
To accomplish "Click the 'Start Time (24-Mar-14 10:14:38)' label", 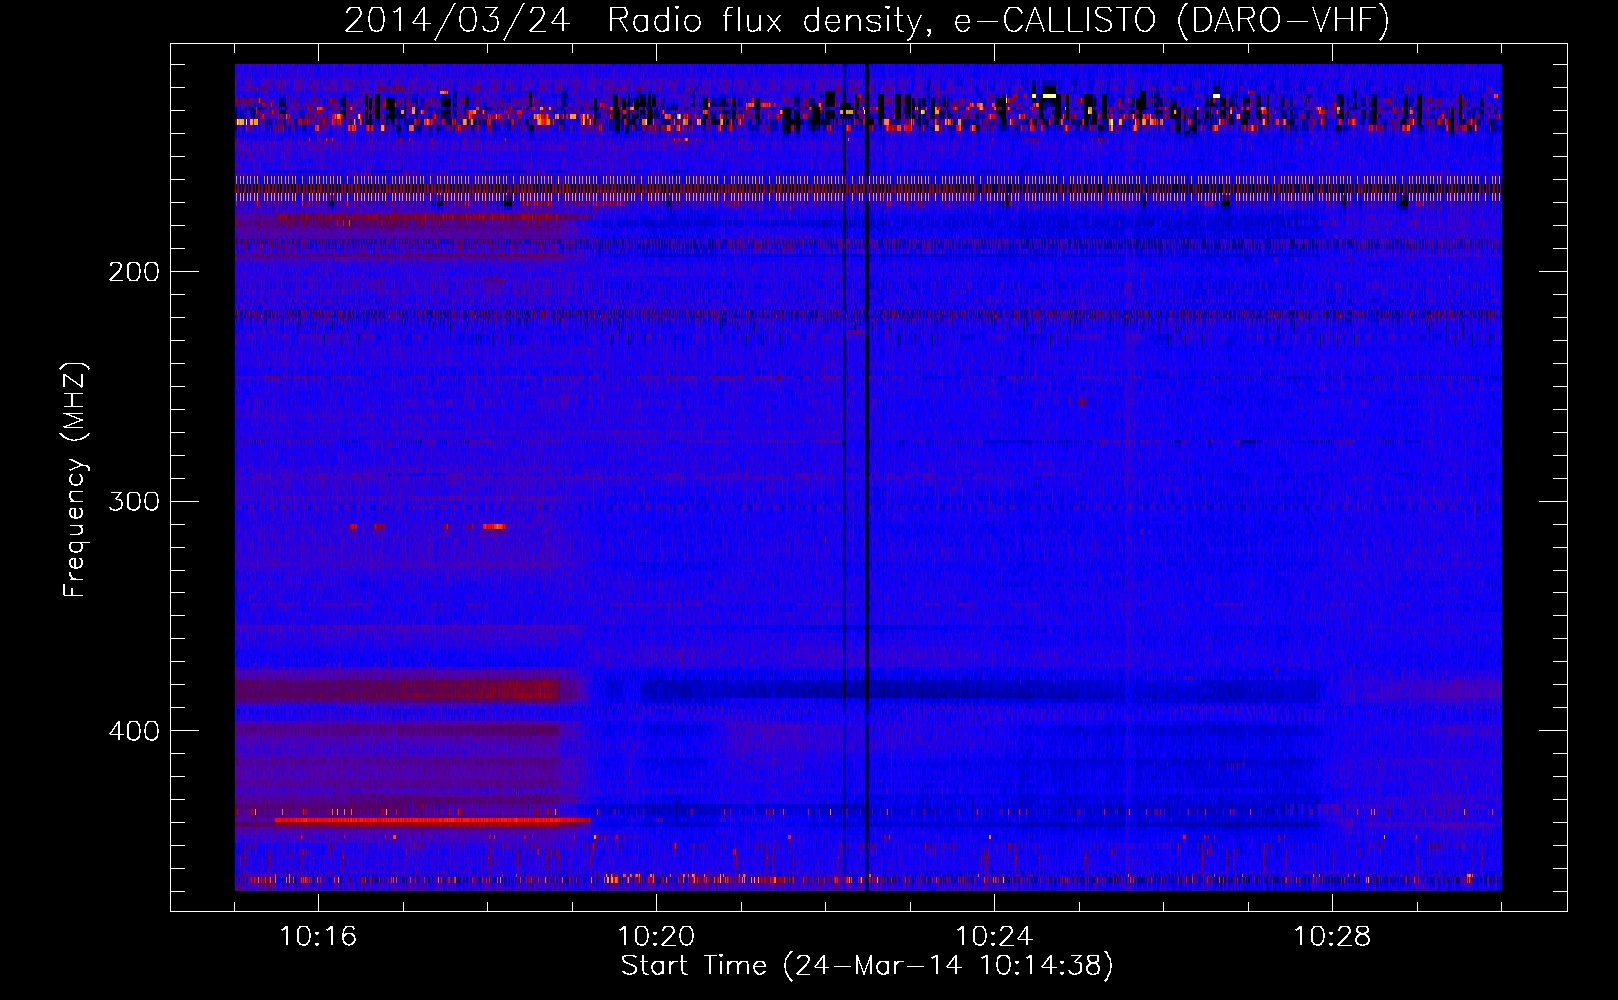I will (867, 966).
